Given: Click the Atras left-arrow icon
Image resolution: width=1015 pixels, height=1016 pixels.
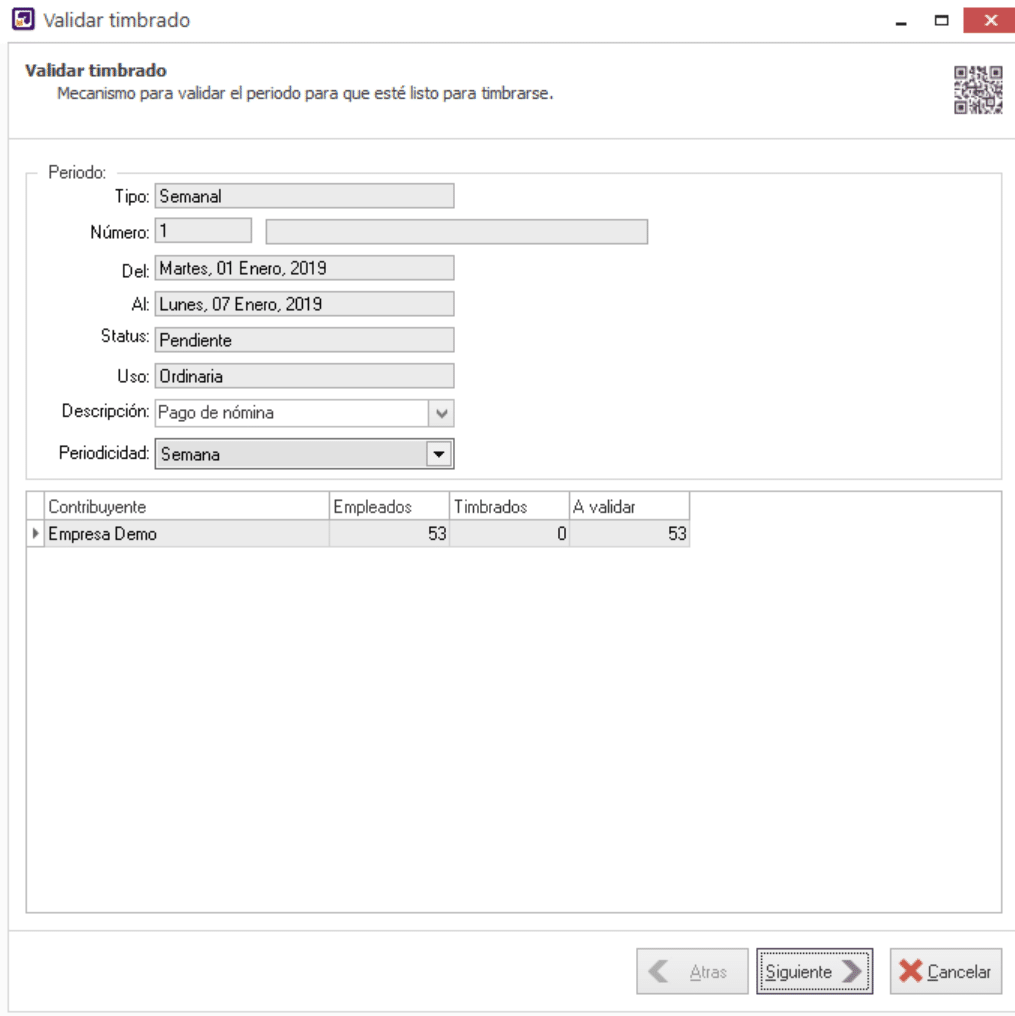Looking at the screenshot, I should pos(660,971).
